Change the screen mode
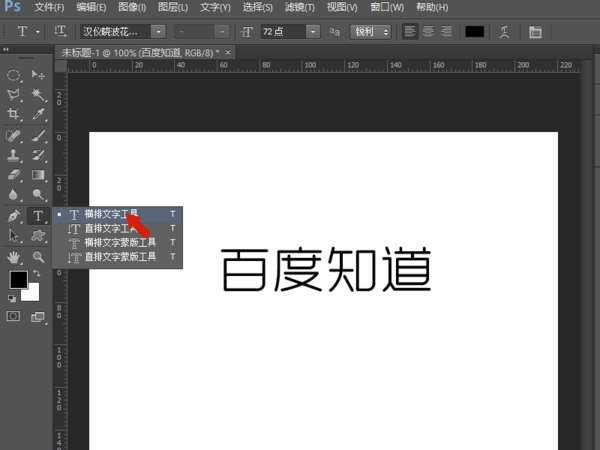Screen dimensions: 600x450 [x=38, y=317]
